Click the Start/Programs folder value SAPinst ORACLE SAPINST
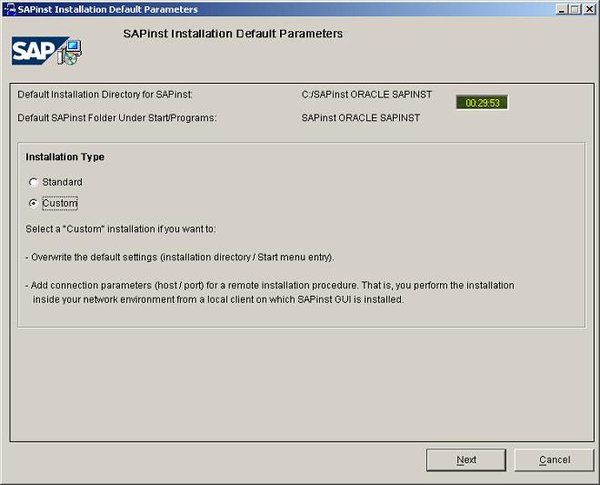The image size is (600, 485). click(x=360, y=118)
